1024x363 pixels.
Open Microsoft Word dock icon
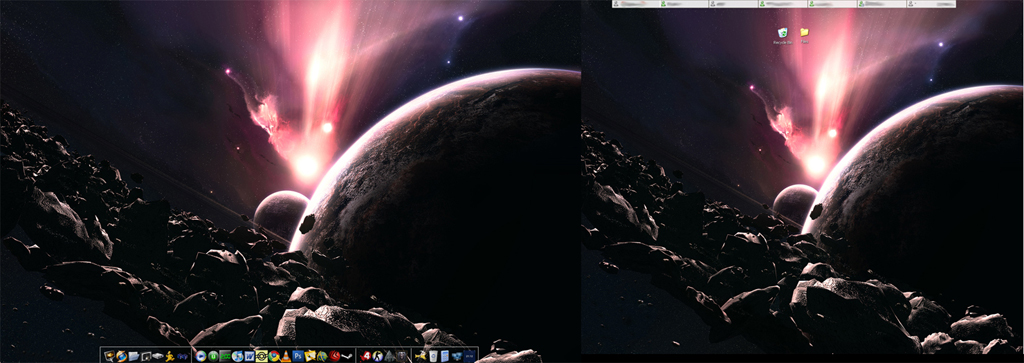click(x=249, y=356)
